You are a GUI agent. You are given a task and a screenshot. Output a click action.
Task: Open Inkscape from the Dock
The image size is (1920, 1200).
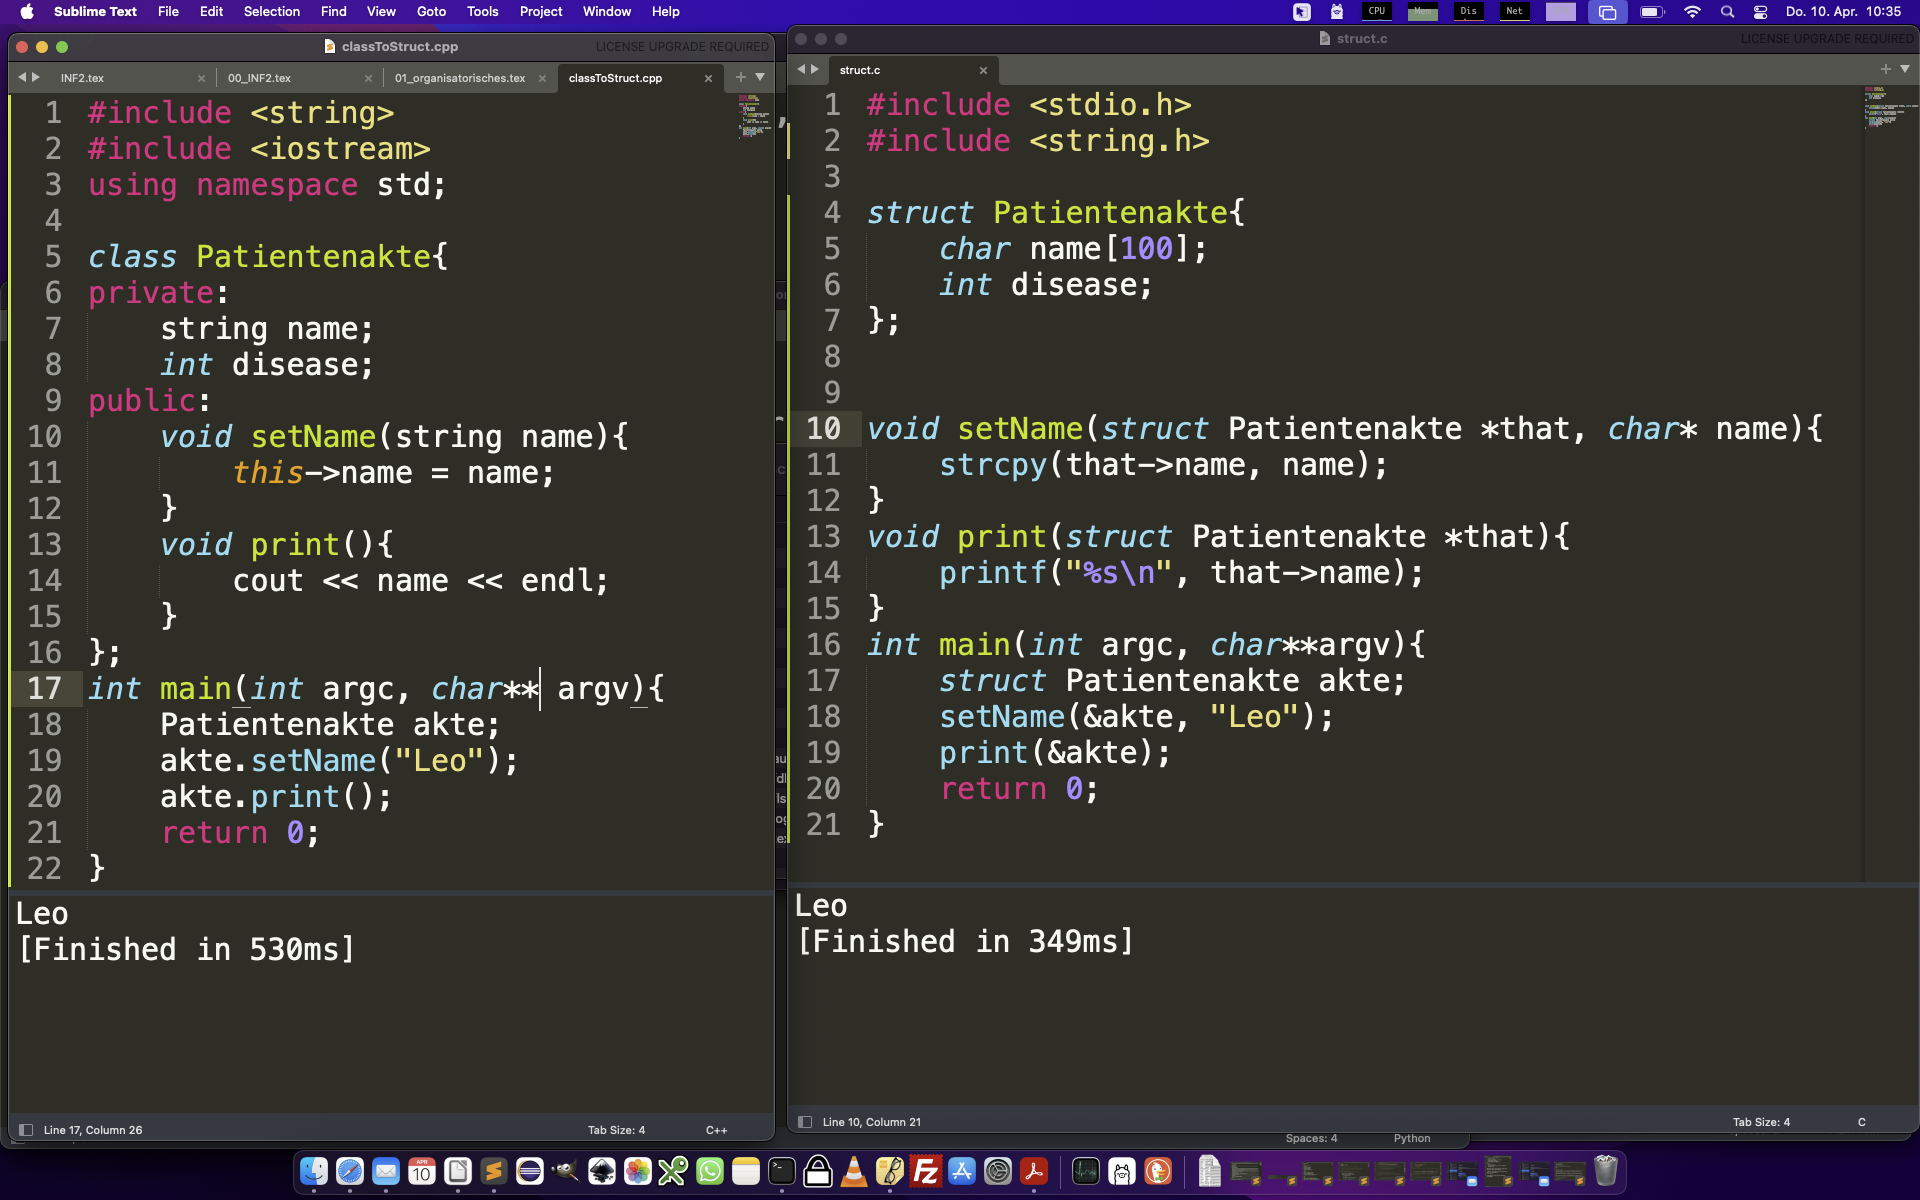pyautogui.click(x=602, y=1170)
